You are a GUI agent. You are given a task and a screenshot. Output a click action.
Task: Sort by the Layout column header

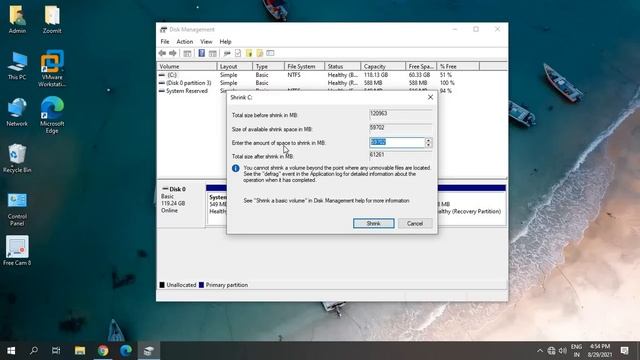(235, 66)
